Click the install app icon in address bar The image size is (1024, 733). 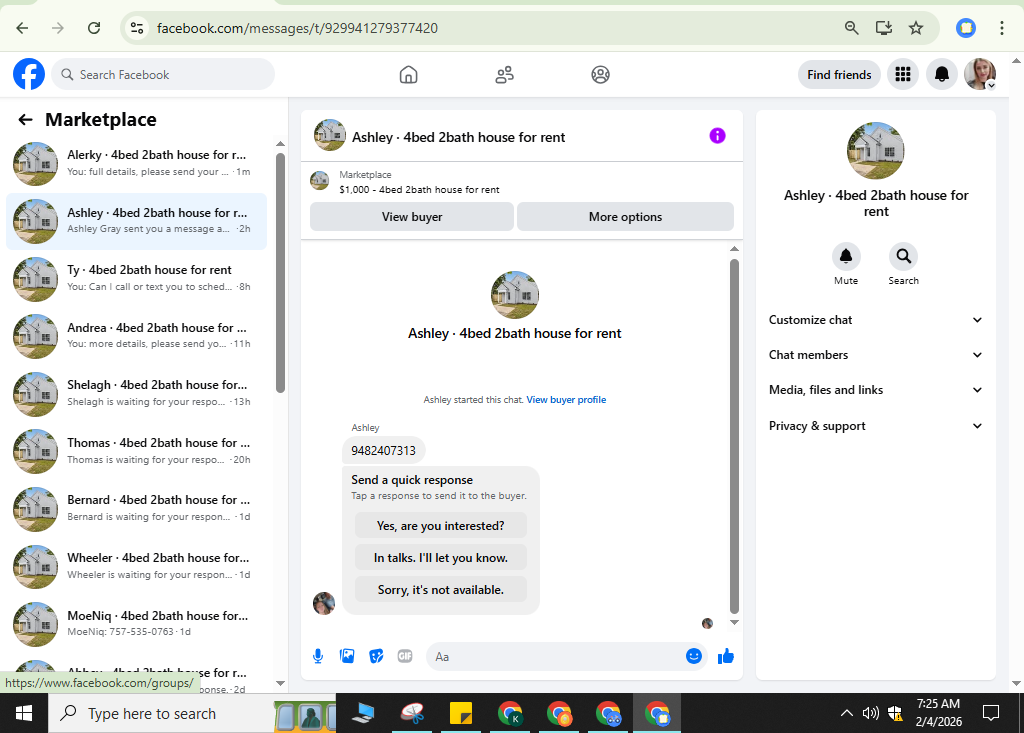pyautogui.click(x=884, y=28)
